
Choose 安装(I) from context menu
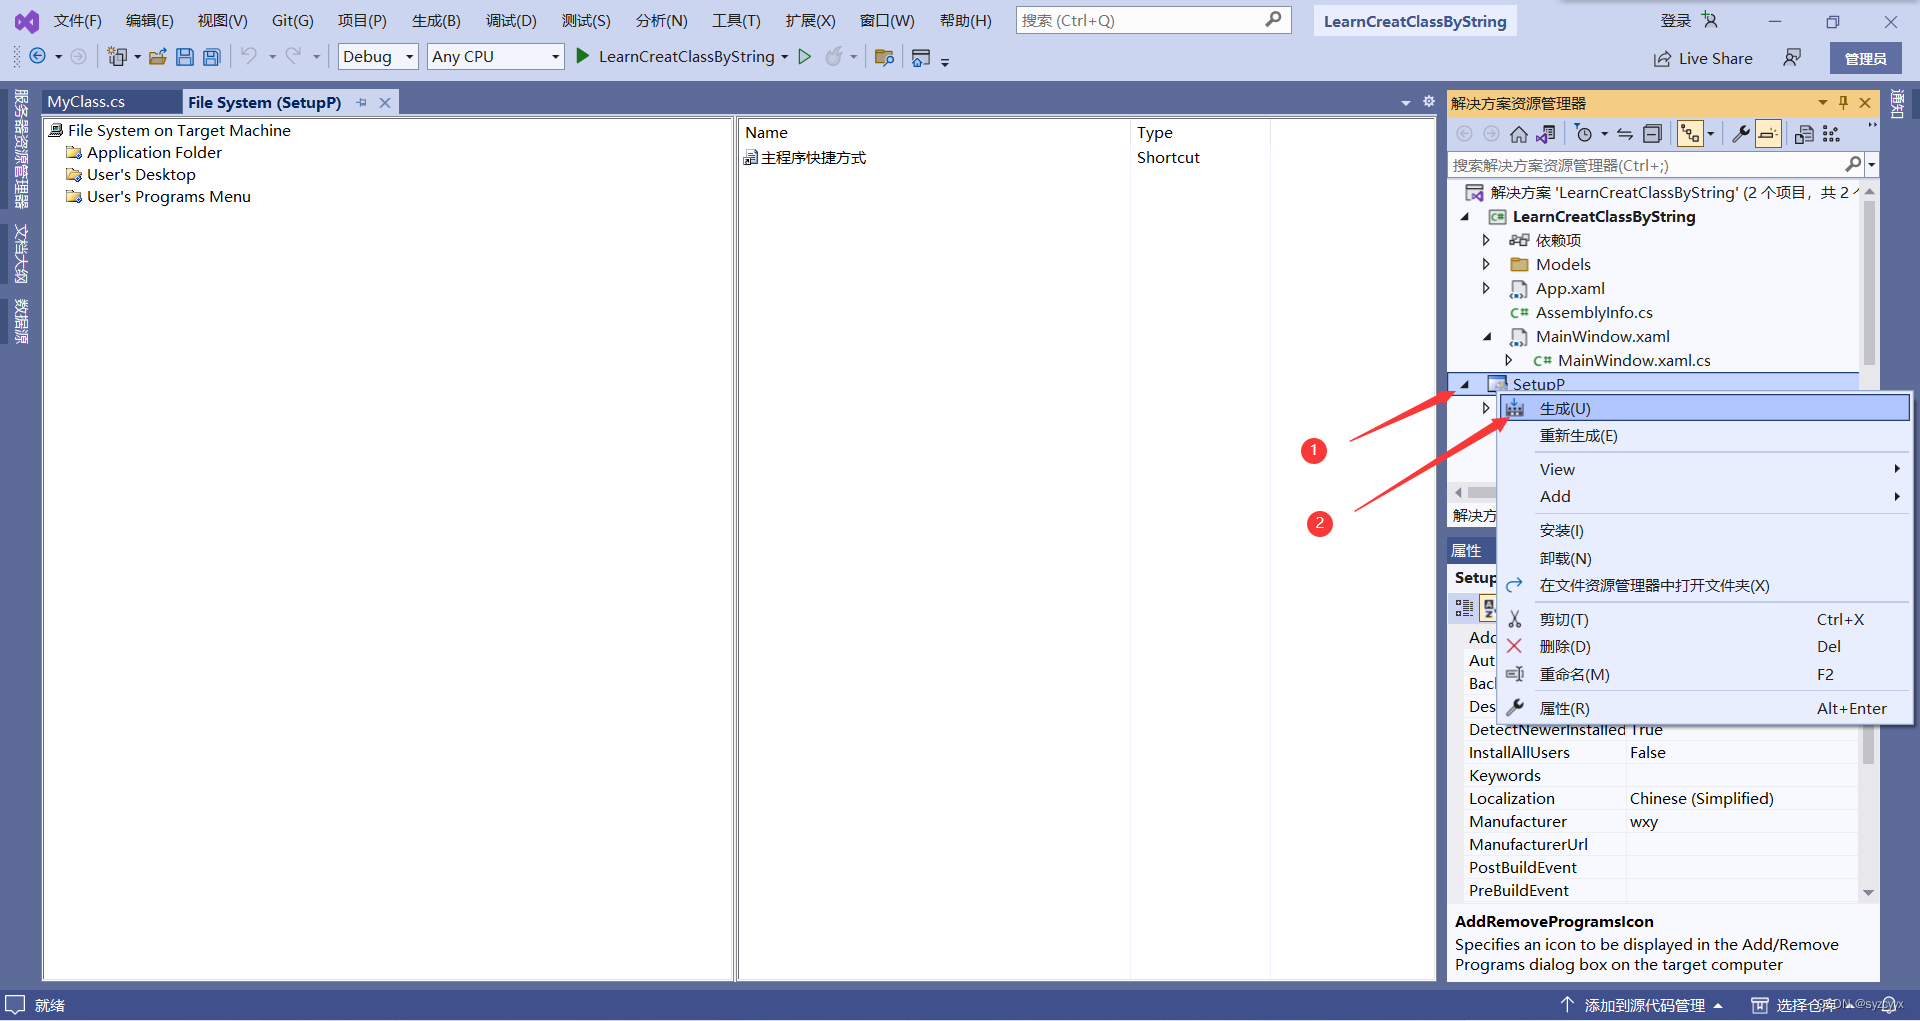click(x=1704, y=531)
